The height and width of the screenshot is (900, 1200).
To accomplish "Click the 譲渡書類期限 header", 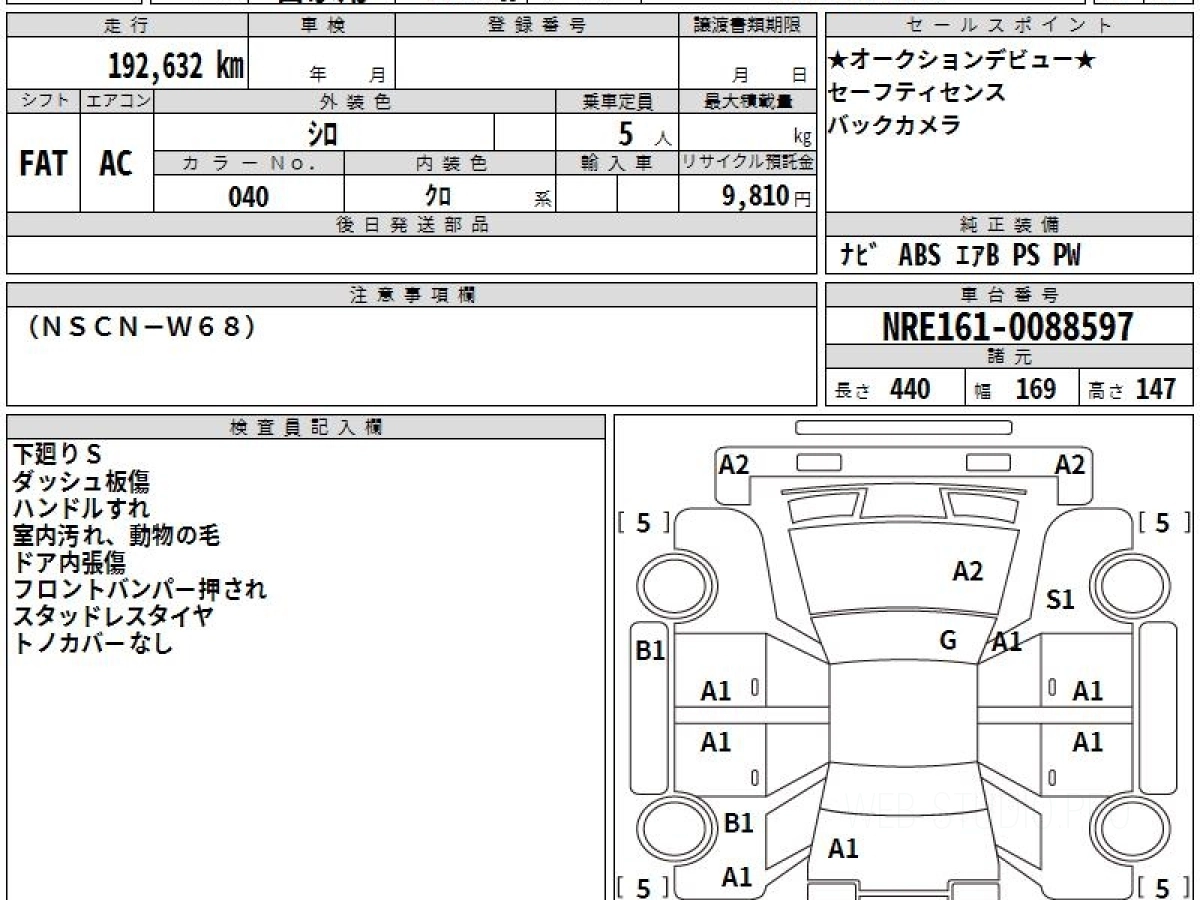I will [747, 26].
